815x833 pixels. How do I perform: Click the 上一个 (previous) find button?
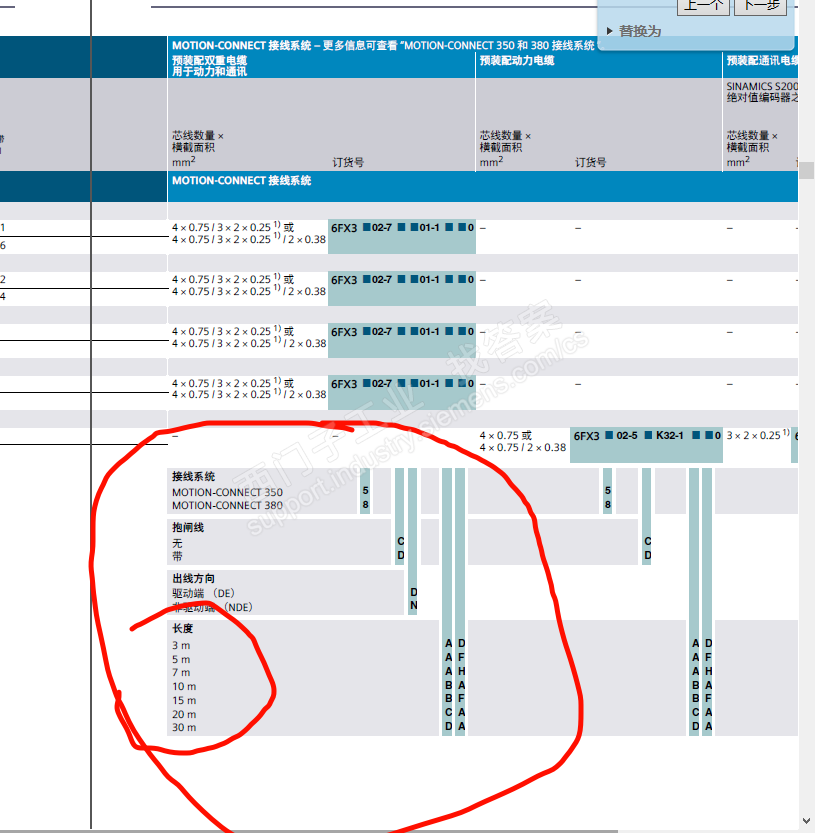[703, 6]
